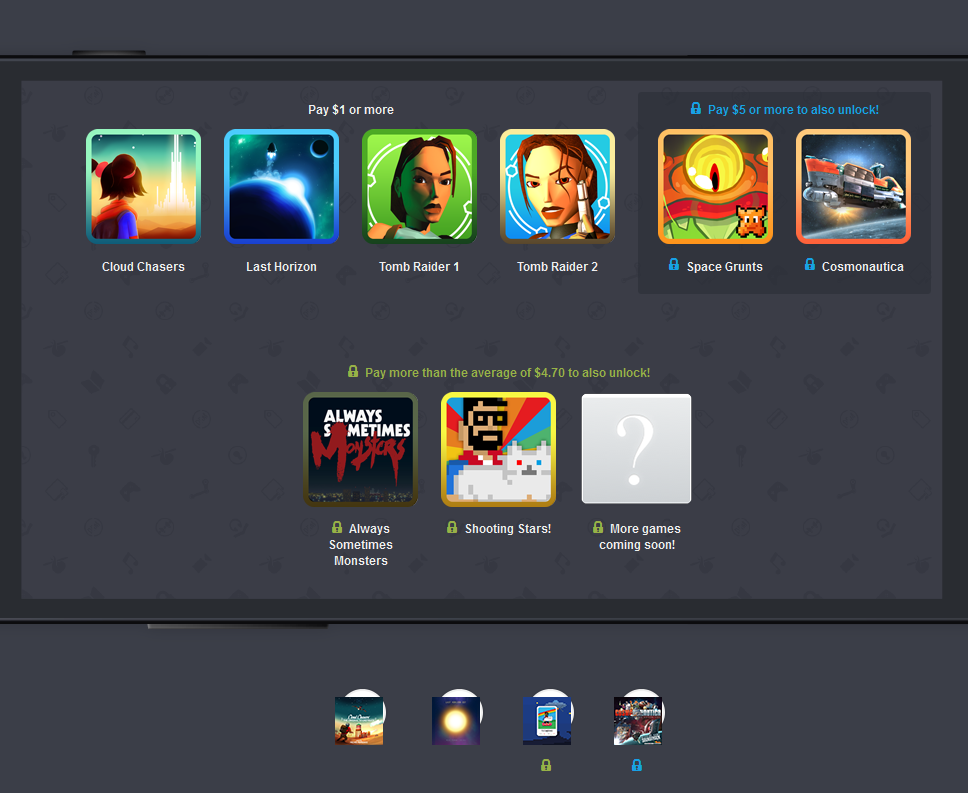This screenshot has height=793, width=968.
Task: Click the Pay $1 or more heading
Action: point(351,110)
